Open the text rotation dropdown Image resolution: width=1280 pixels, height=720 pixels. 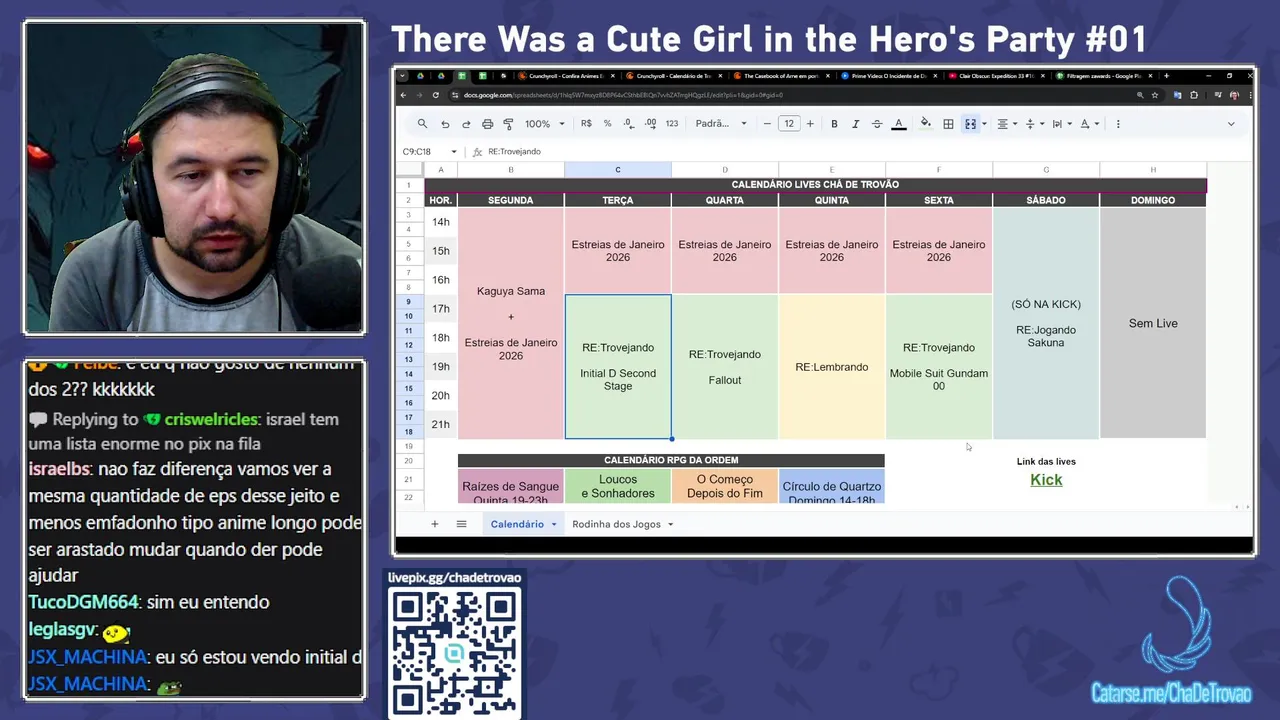click(1089, 124)
